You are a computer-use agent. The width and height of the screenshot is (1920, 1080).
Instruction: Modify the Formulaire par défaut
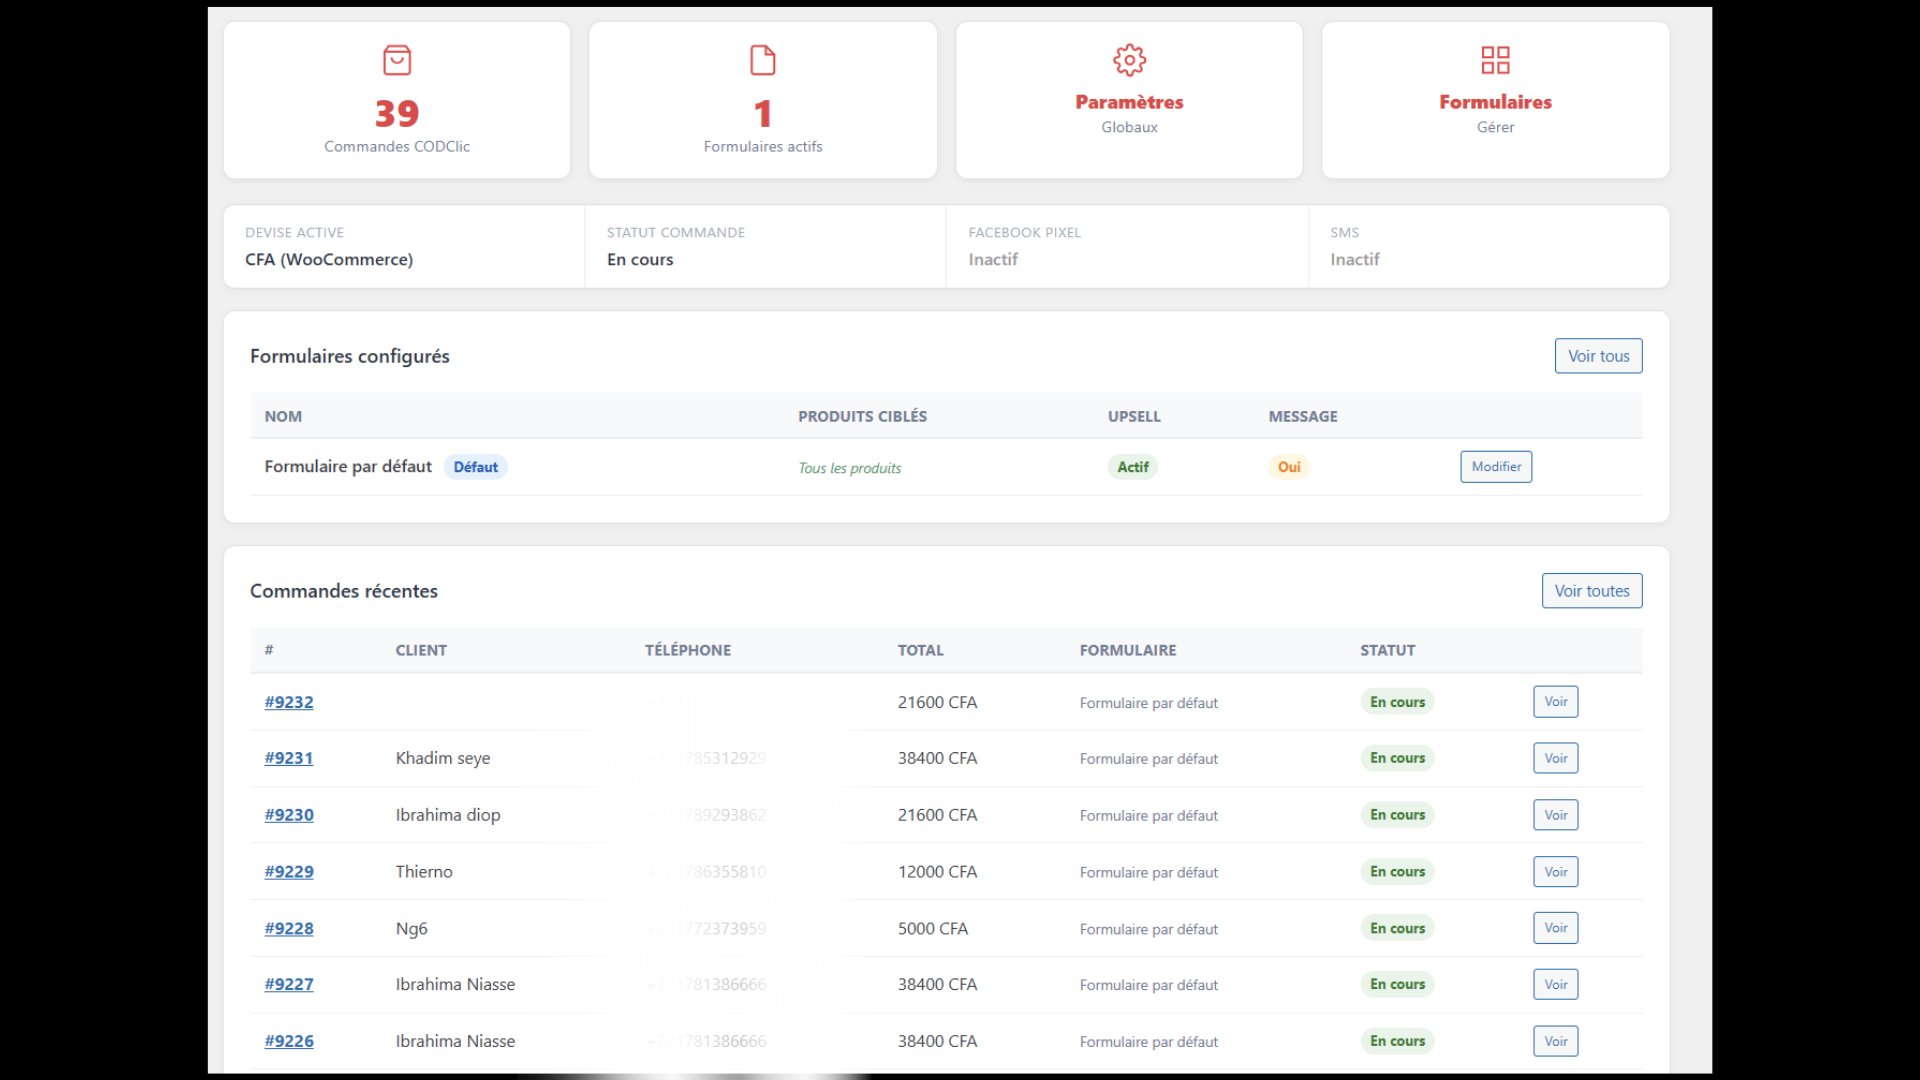[x=1495, y=466]
